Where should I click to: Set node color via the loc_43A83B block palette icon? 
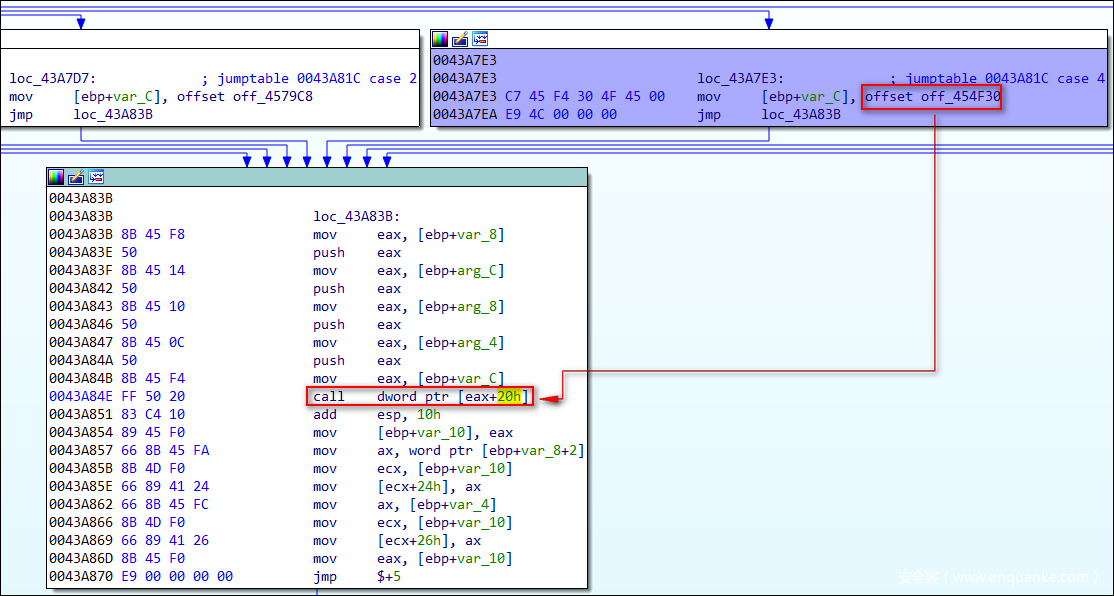tap(56, 177)
